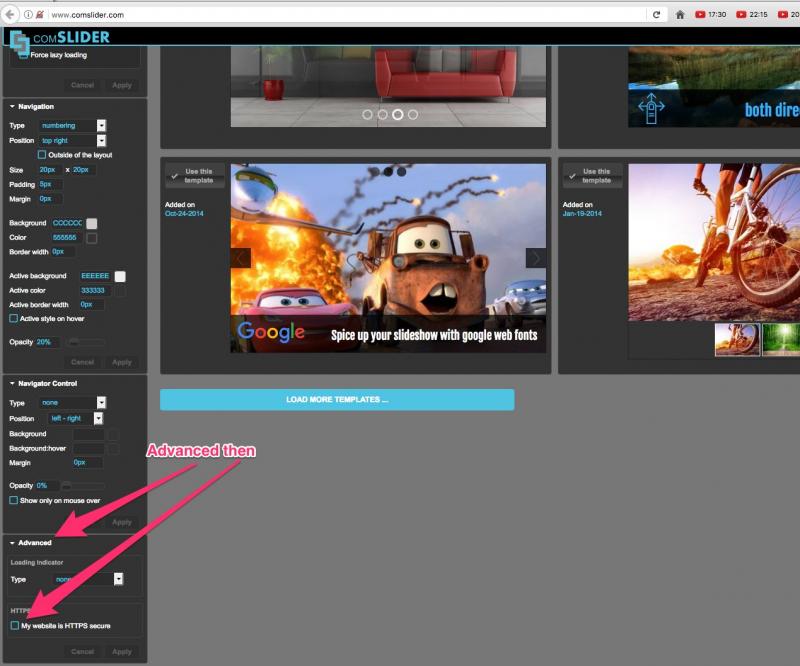This screenshot has height=666, width=800.
Task: Go to browser home page icon
Action: click(681, 14)
